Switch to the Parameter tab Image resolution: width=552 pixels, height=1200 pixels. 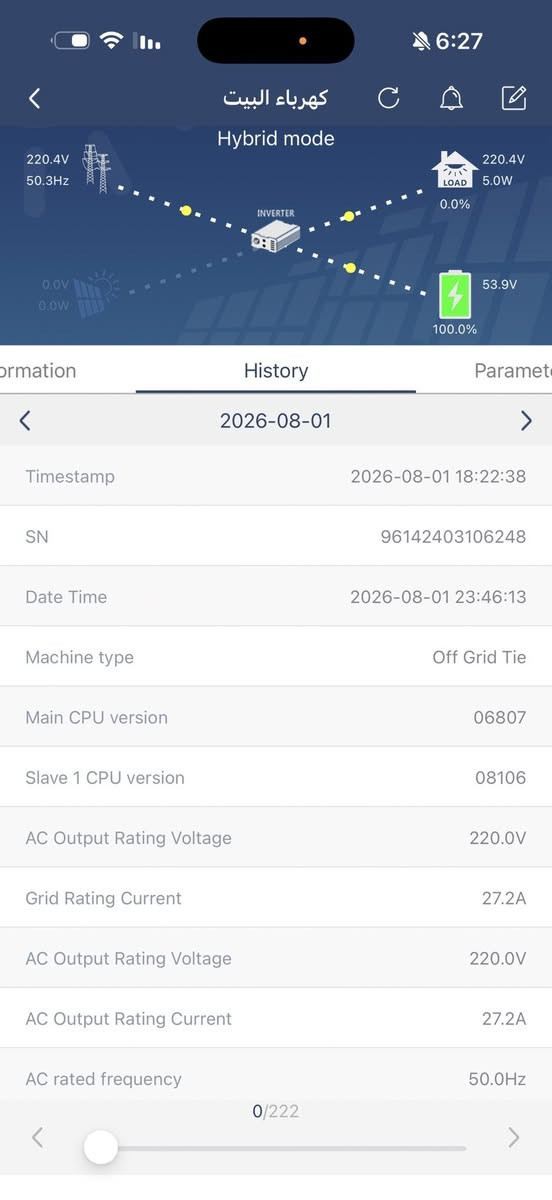pos(512,370)
